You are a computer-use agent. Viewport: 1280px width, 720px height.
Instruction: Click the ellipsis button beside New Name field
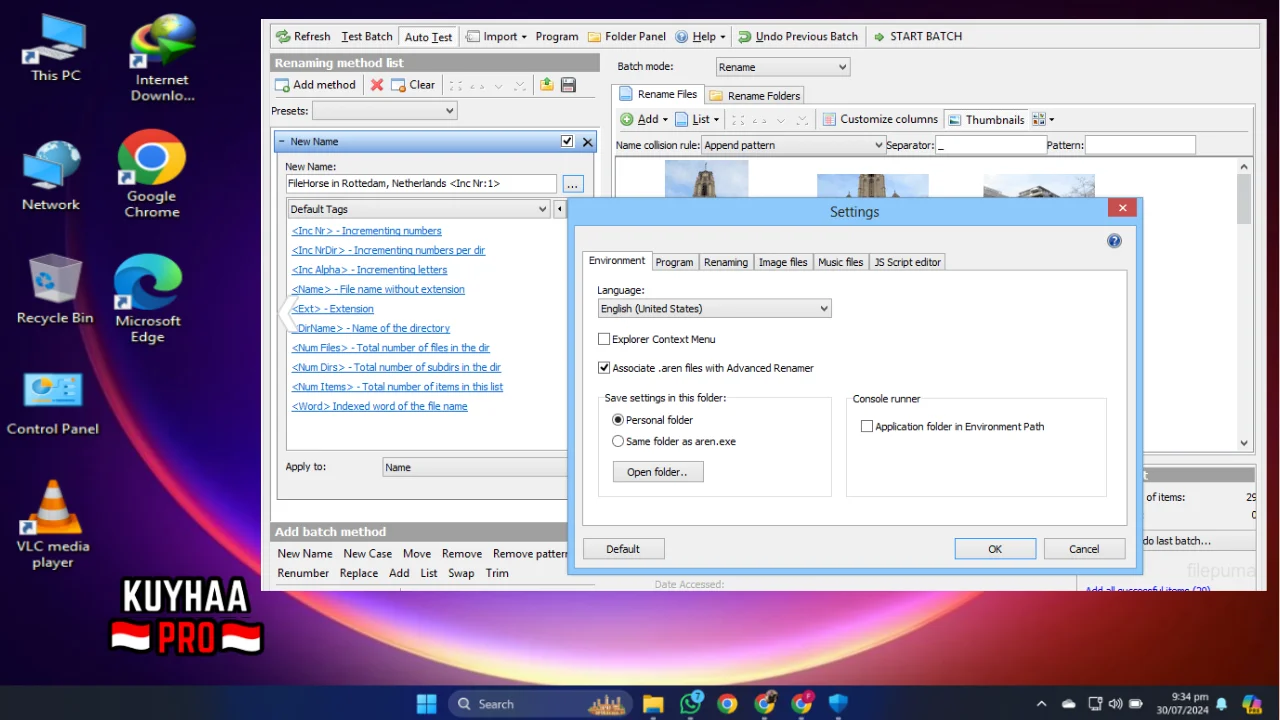(572, 184)
